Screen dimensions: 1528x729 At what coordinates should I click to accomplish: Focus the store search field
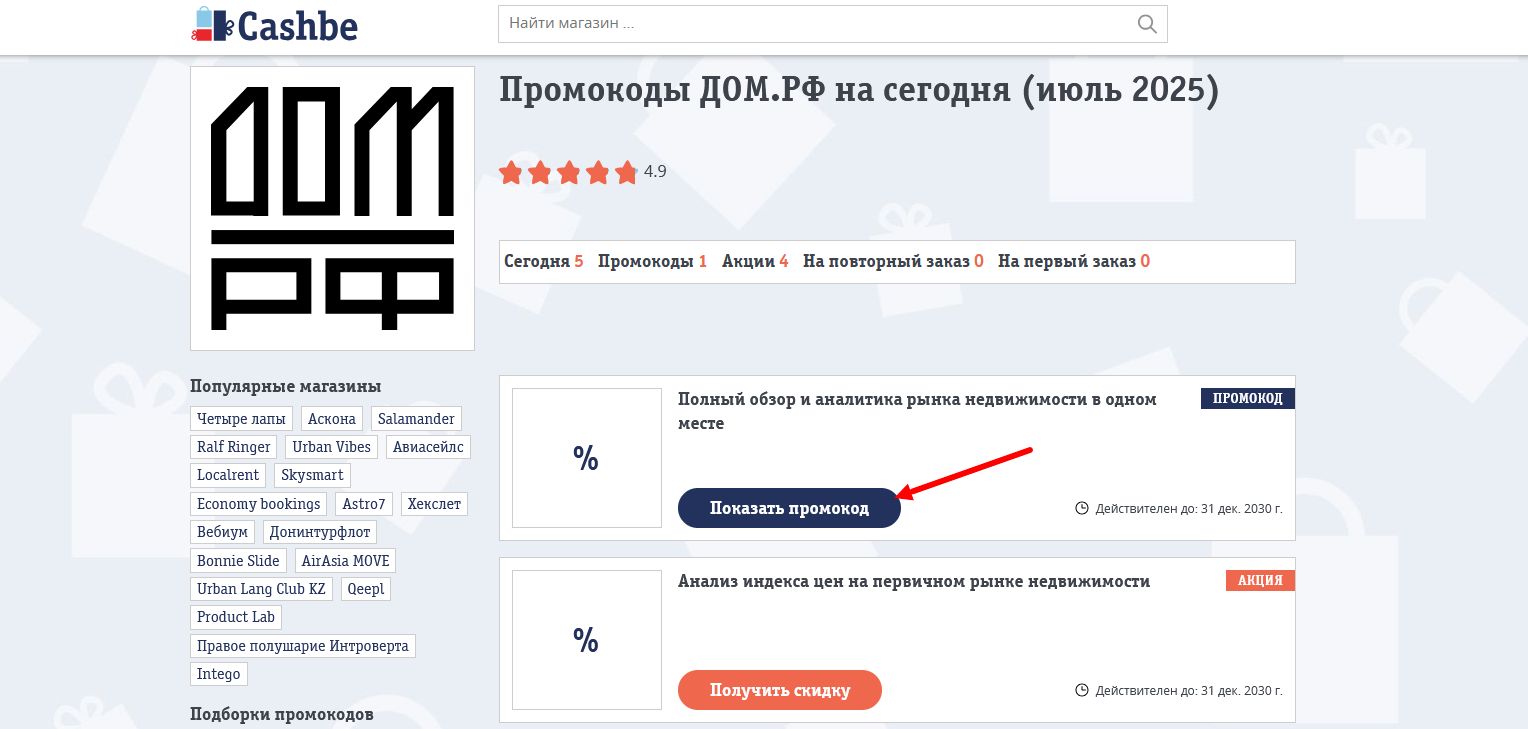833,24
